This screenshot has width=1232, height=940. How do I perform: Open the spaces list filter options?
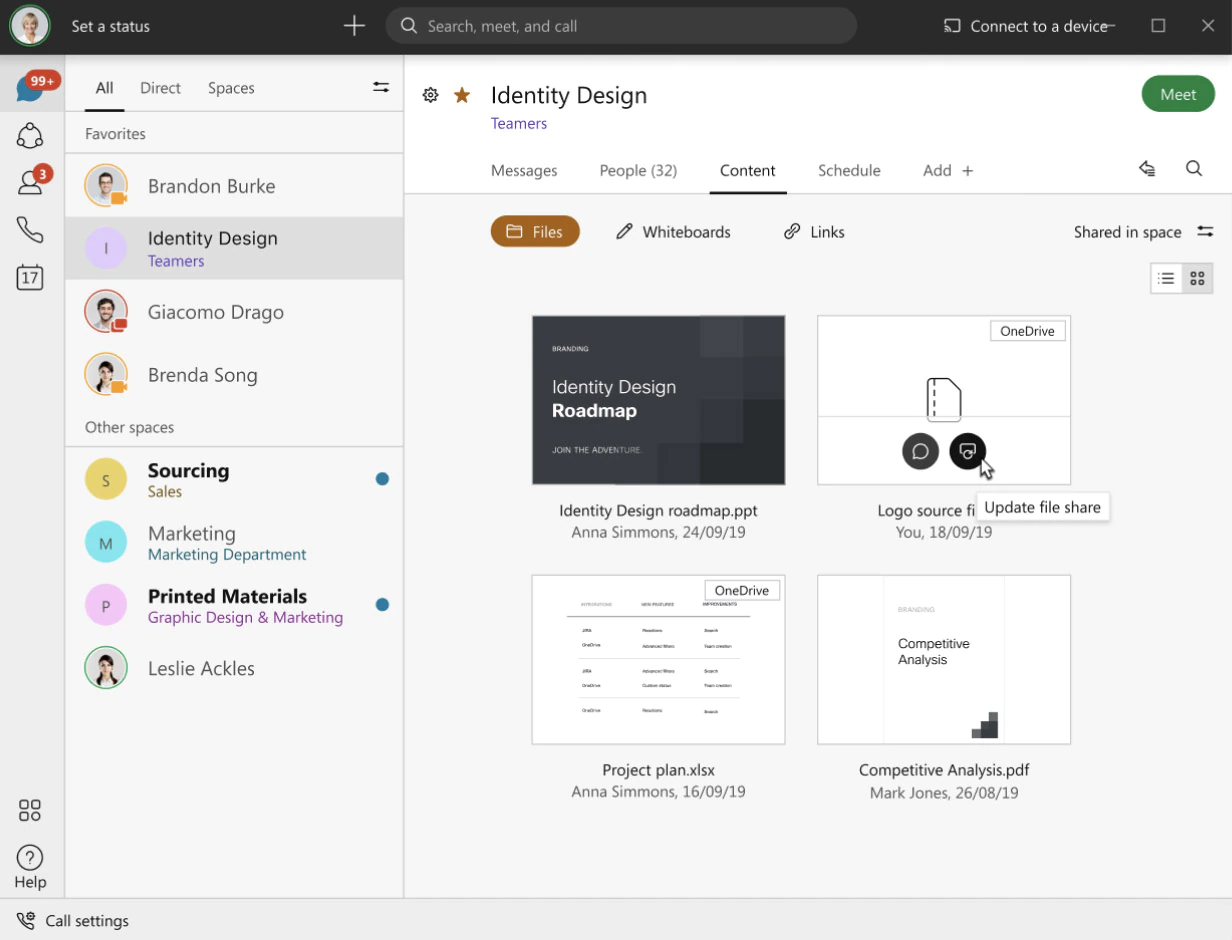[381, 88]
